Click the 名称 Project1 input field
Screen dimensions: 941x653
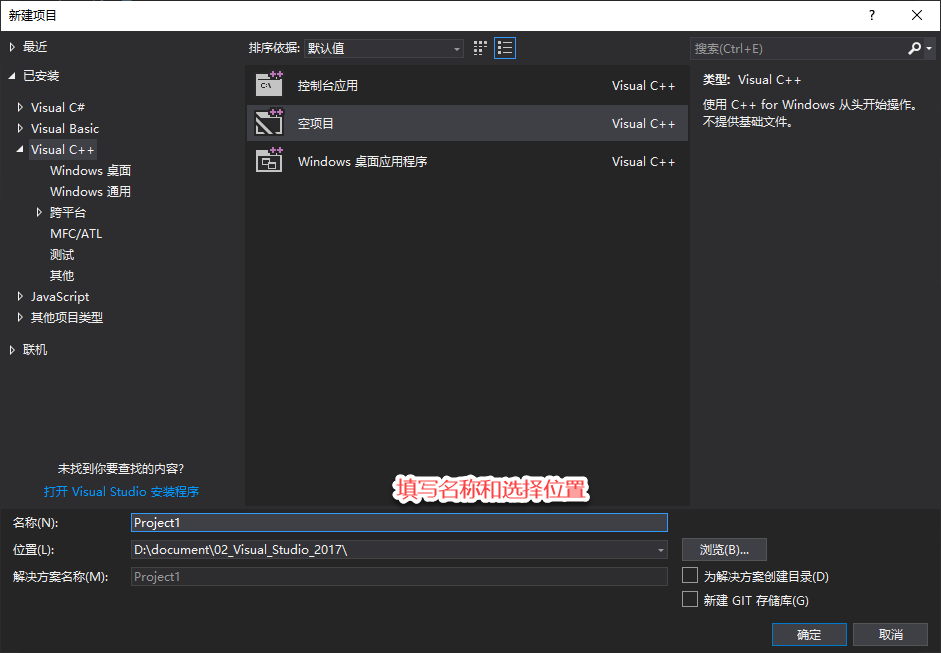pyautogui.click(x=399, y=523)
